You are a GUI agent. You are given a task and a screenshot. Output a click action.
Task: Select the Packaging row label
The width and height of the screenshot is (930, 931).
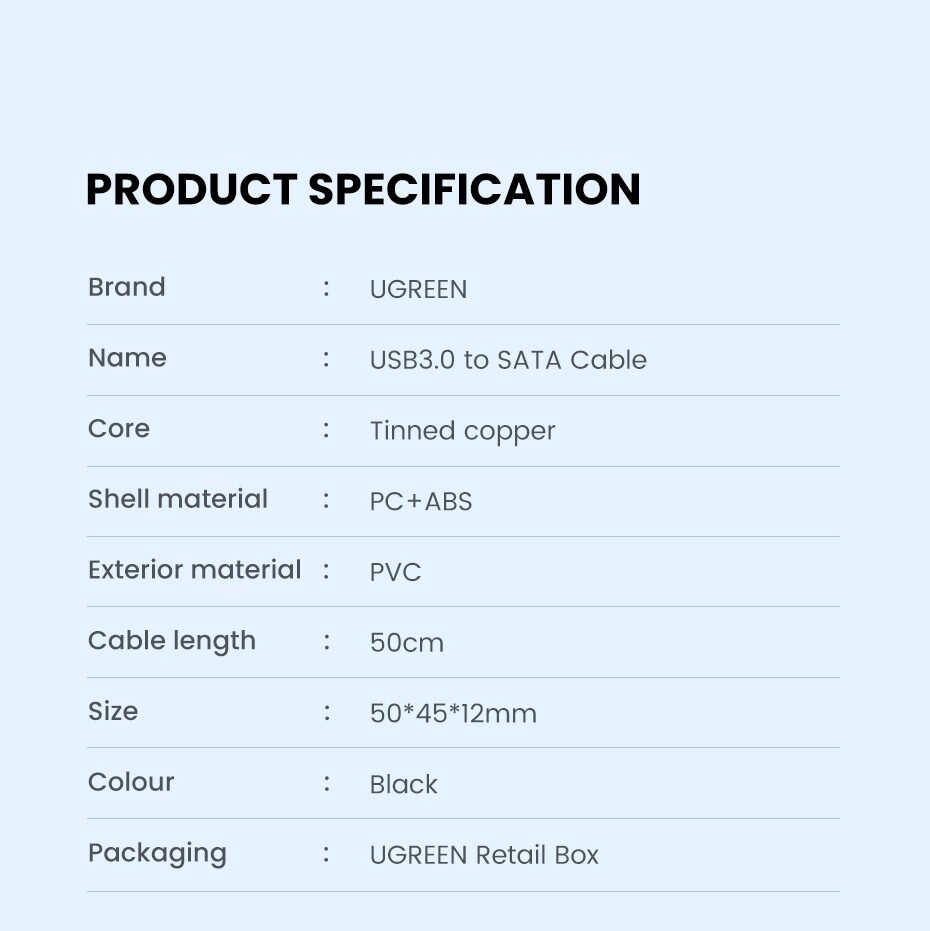click(x=157, y=853)
